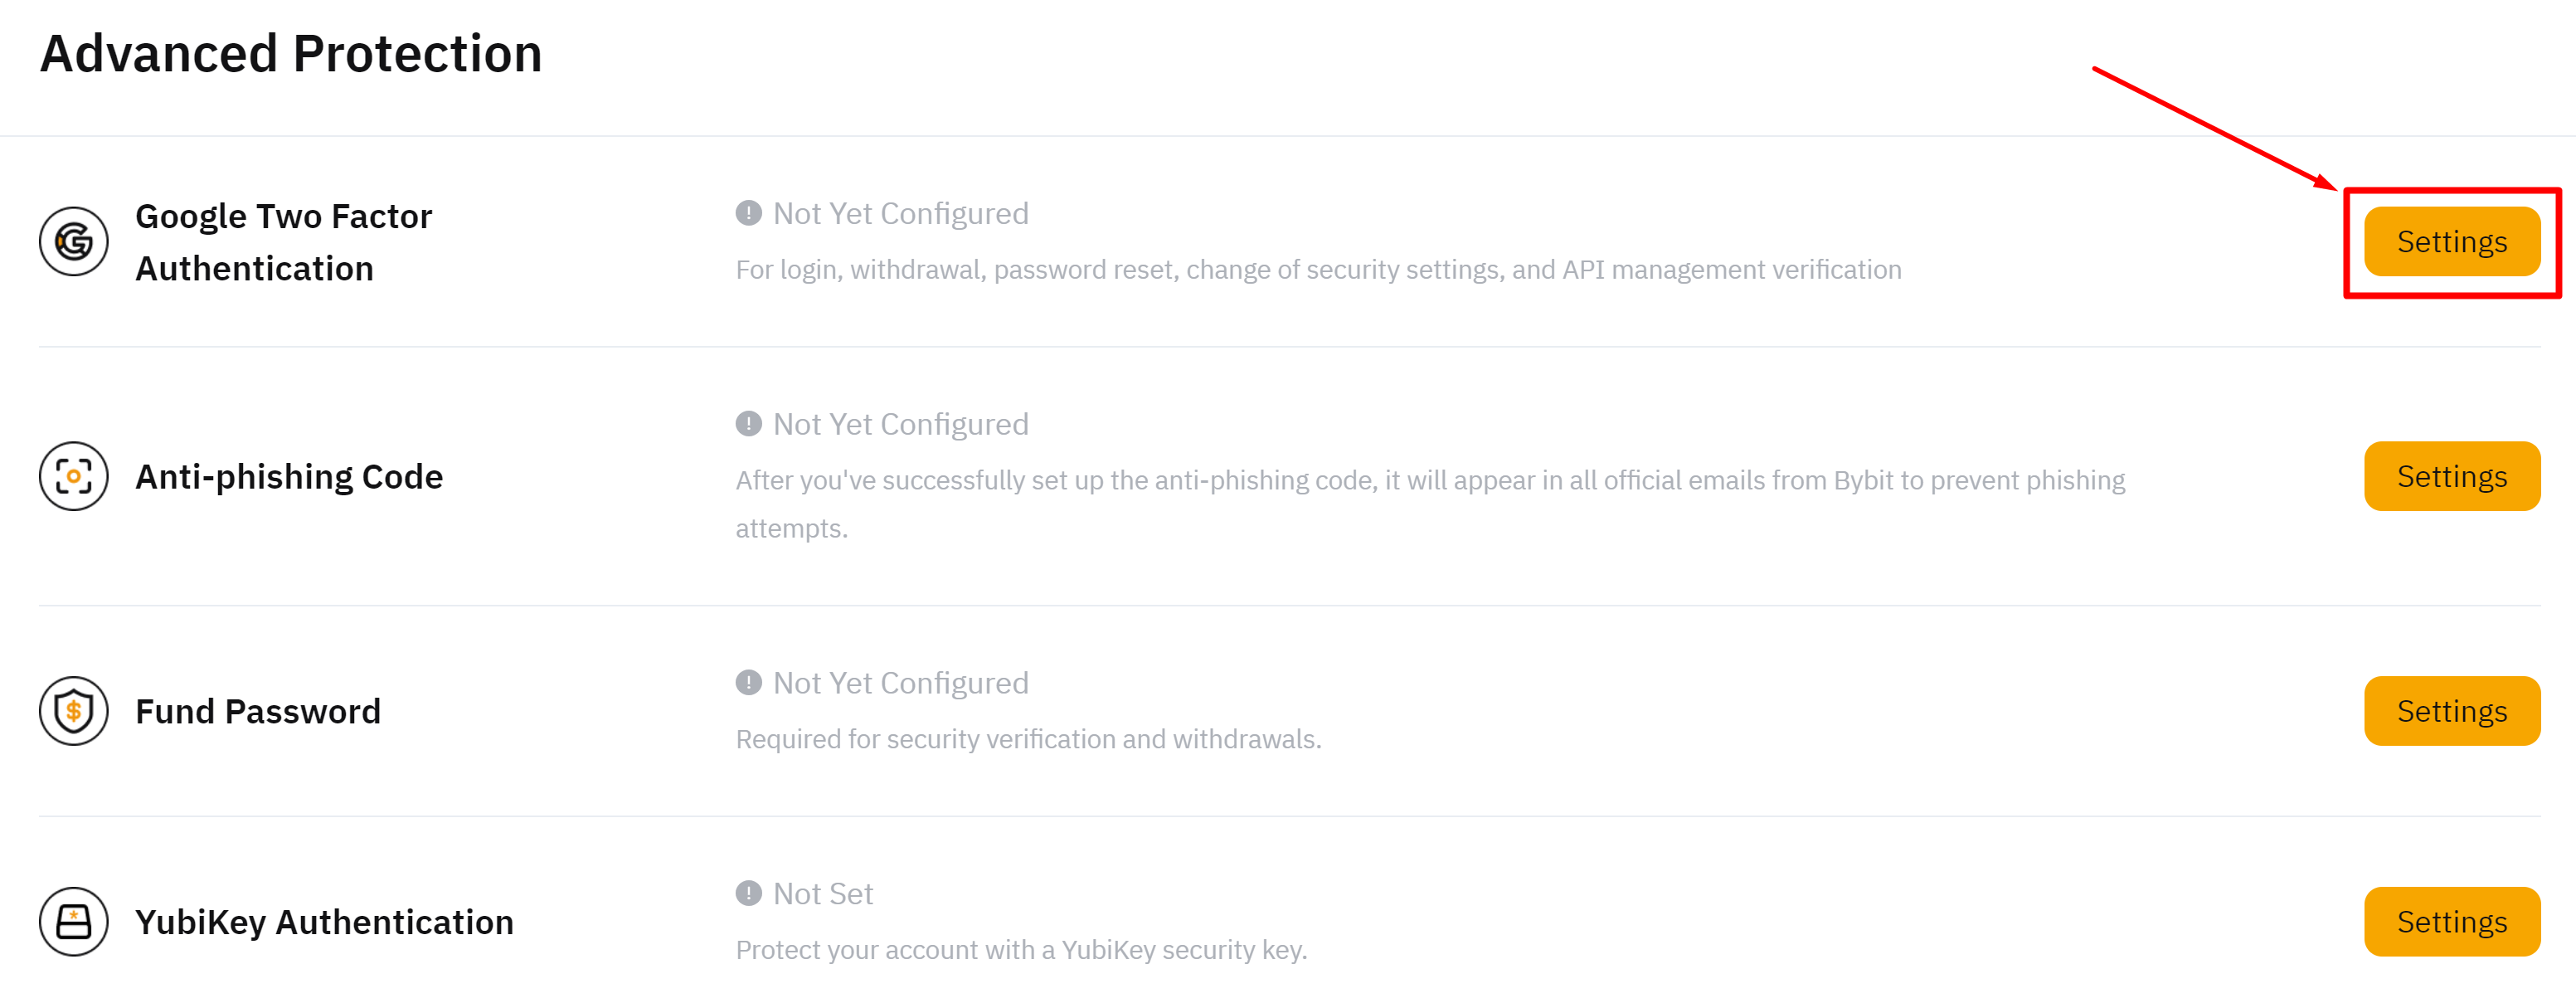Click the YubiKey 'Not Set' exclamation icon
This screenshot has height=1003, width=2576.
pyautogui.click(x=748, y=893)
